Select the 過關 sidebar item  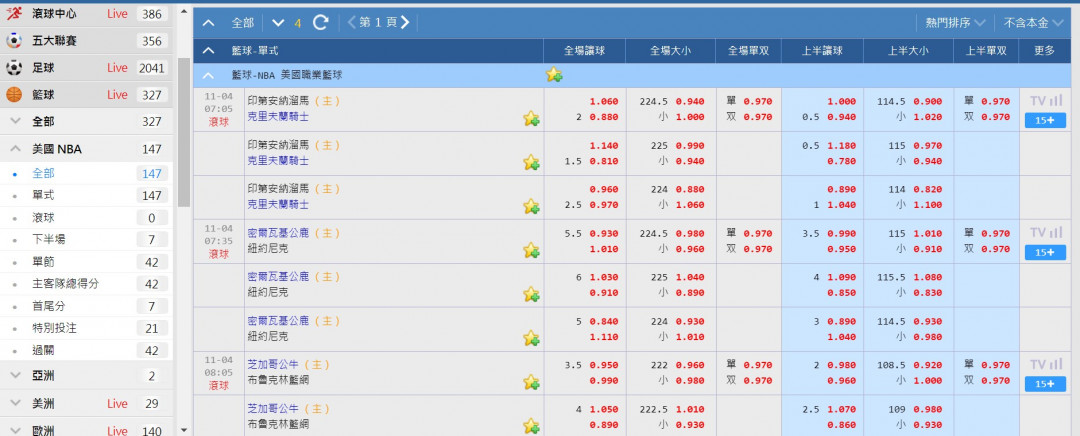(x=86, y=350)
